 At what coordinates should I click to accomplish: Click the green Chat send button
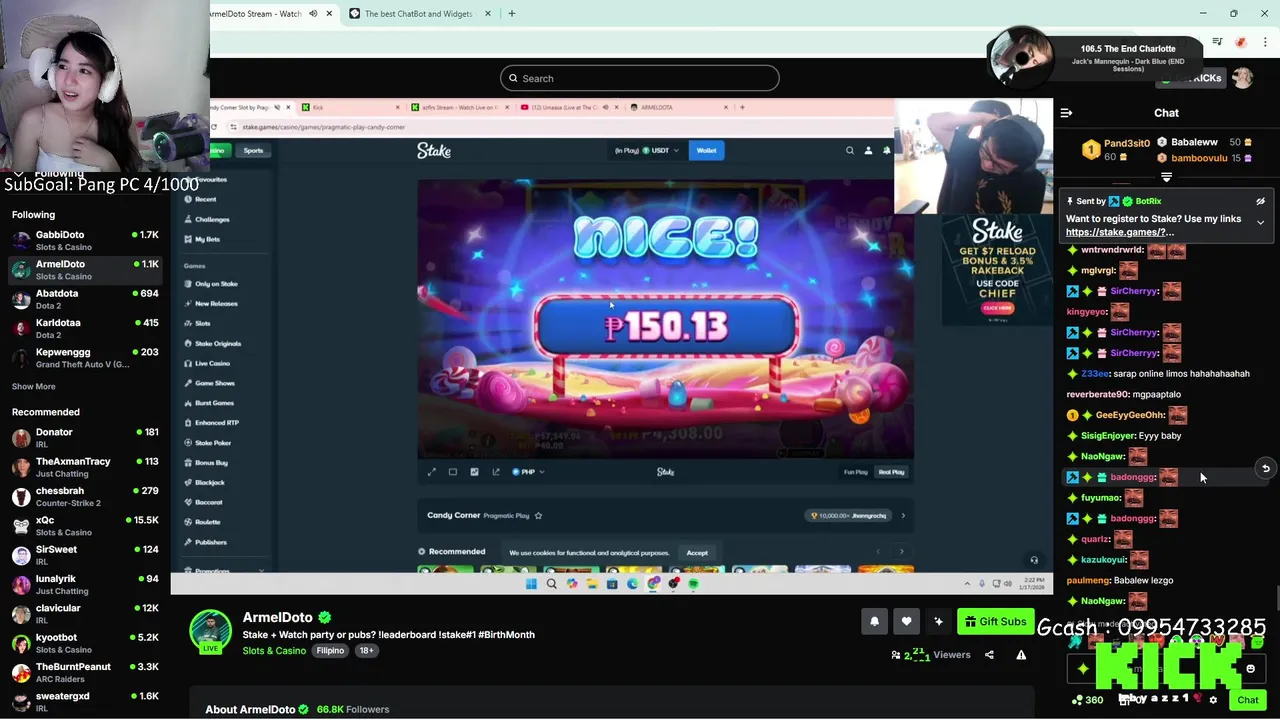pyautogui.click(x=1247, y=700)
